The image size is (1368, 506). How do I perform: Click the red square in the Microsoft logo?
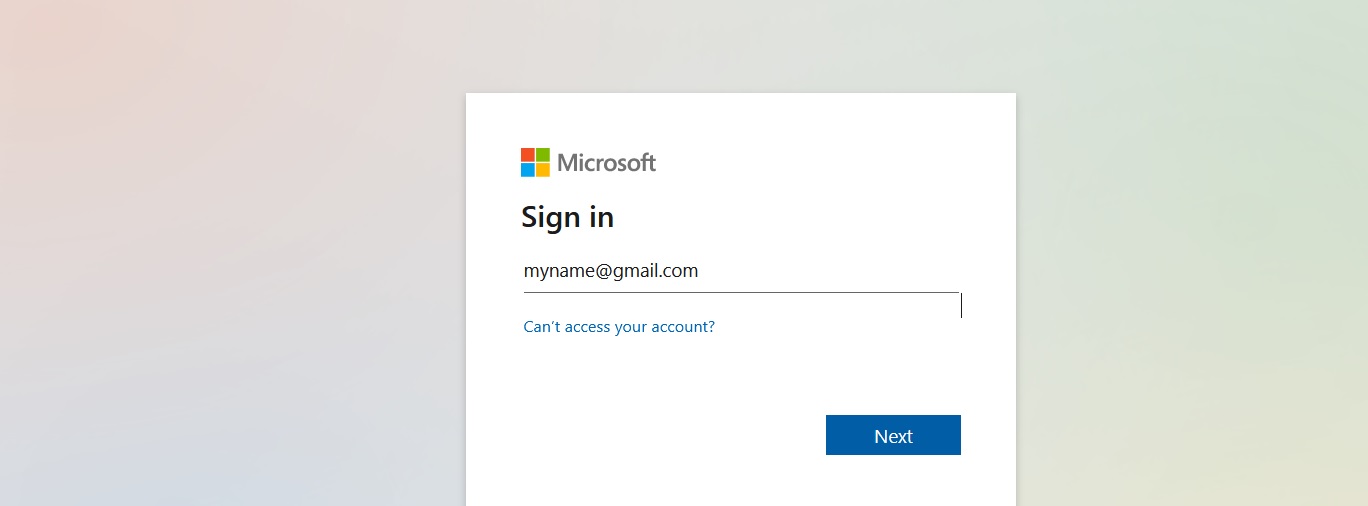click(x=528, y=155)
